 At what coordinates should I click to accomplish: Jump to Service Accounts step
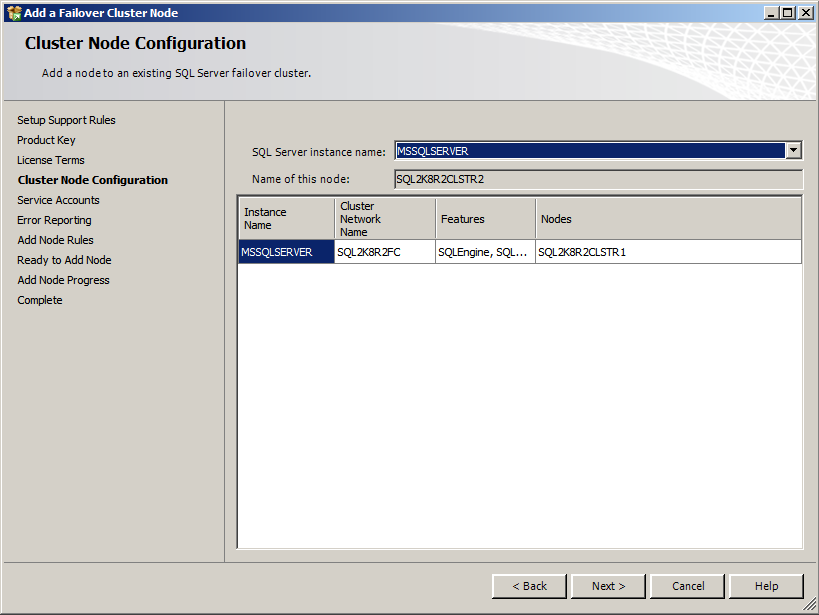(x=58, y=200)
